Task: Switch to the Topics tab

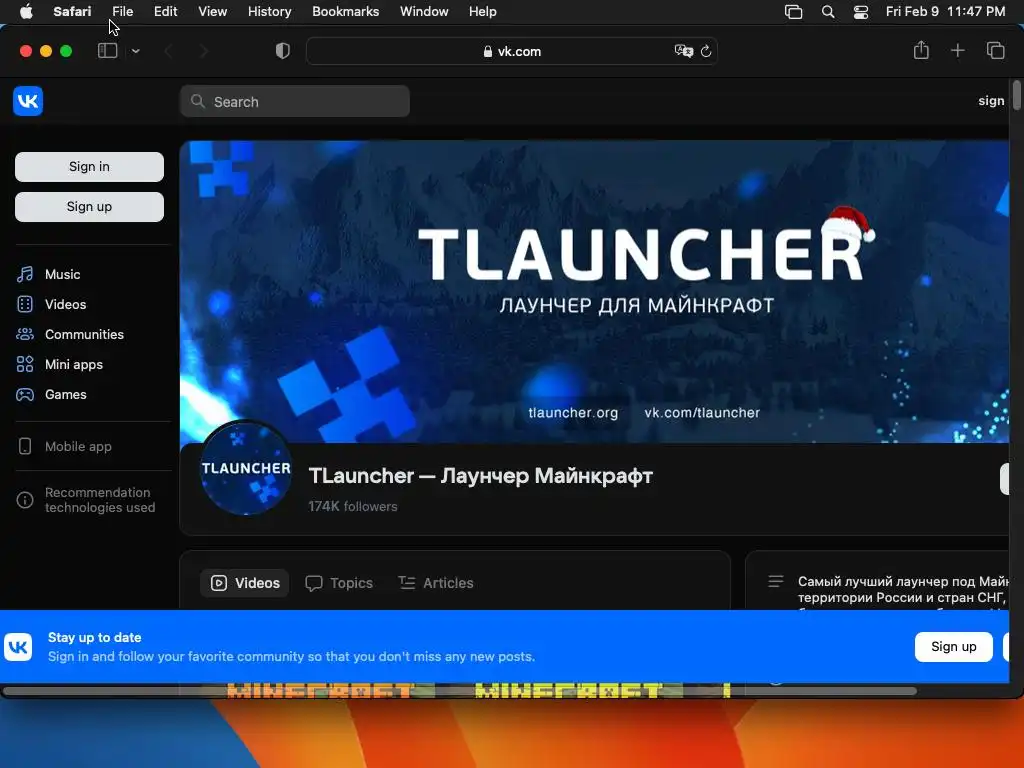Action: click(x=339, y=583)
